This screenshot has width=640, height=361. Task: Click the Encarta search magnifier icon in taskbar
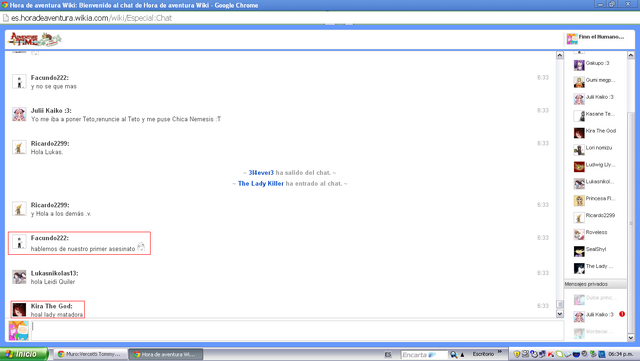click(453, 354)
